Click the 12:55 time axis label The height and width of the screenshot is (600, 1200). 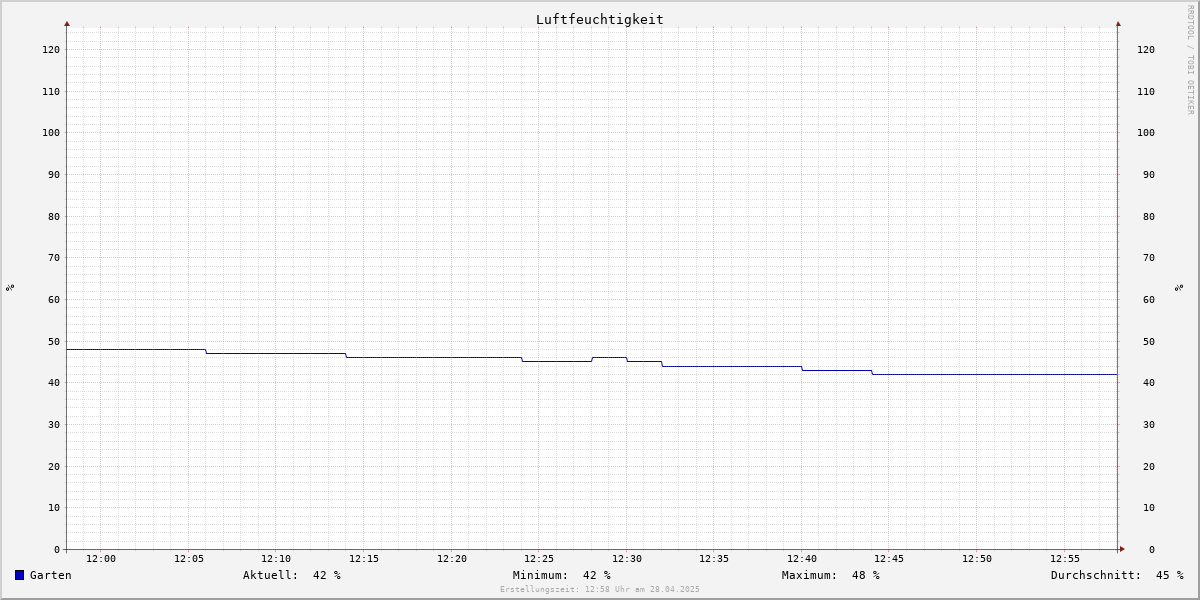[x=1065, y=559]
